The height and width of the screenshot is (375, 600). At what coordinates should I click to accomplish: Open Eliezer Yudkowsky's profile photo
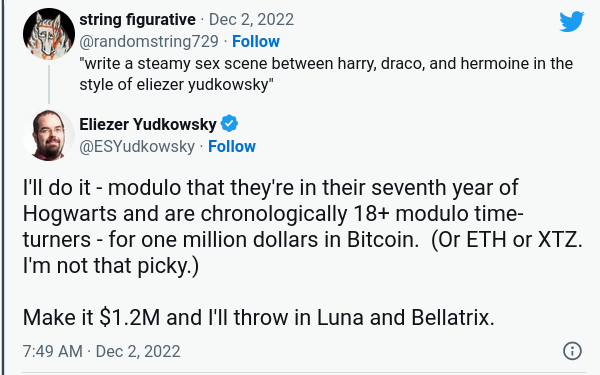tap(49, 135)
